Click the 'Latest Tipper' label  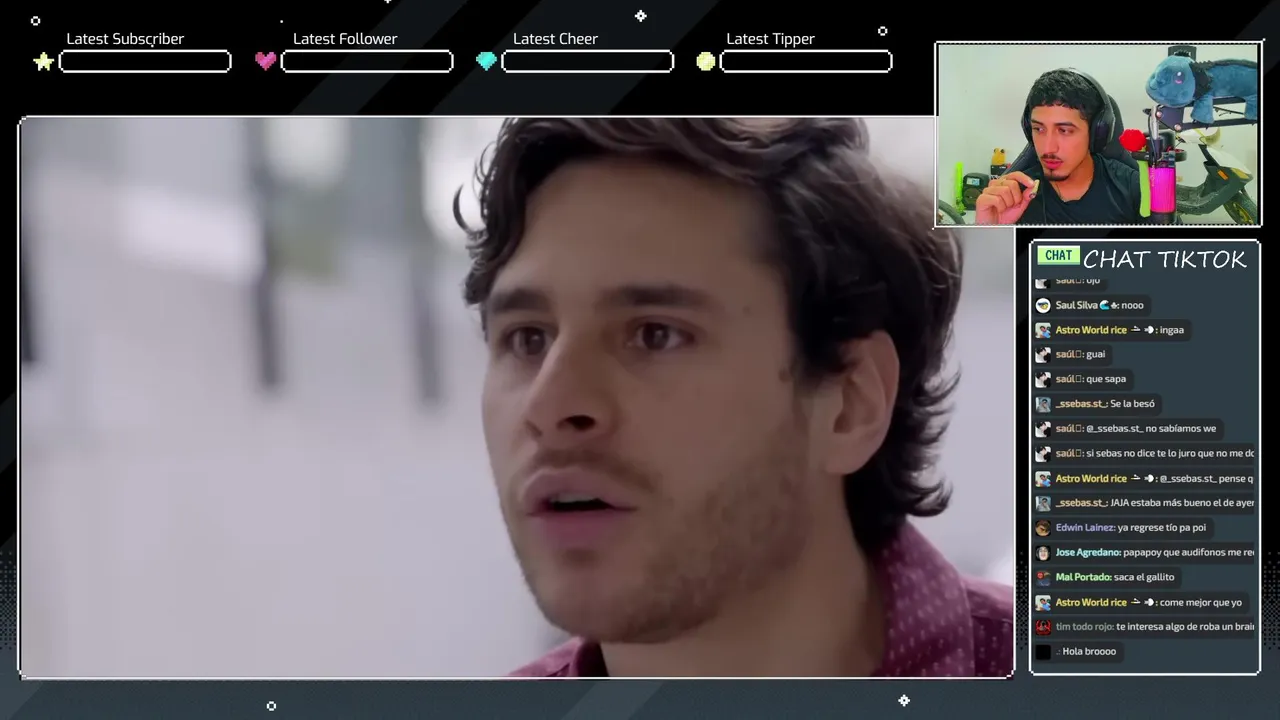[x=770, y=39]
